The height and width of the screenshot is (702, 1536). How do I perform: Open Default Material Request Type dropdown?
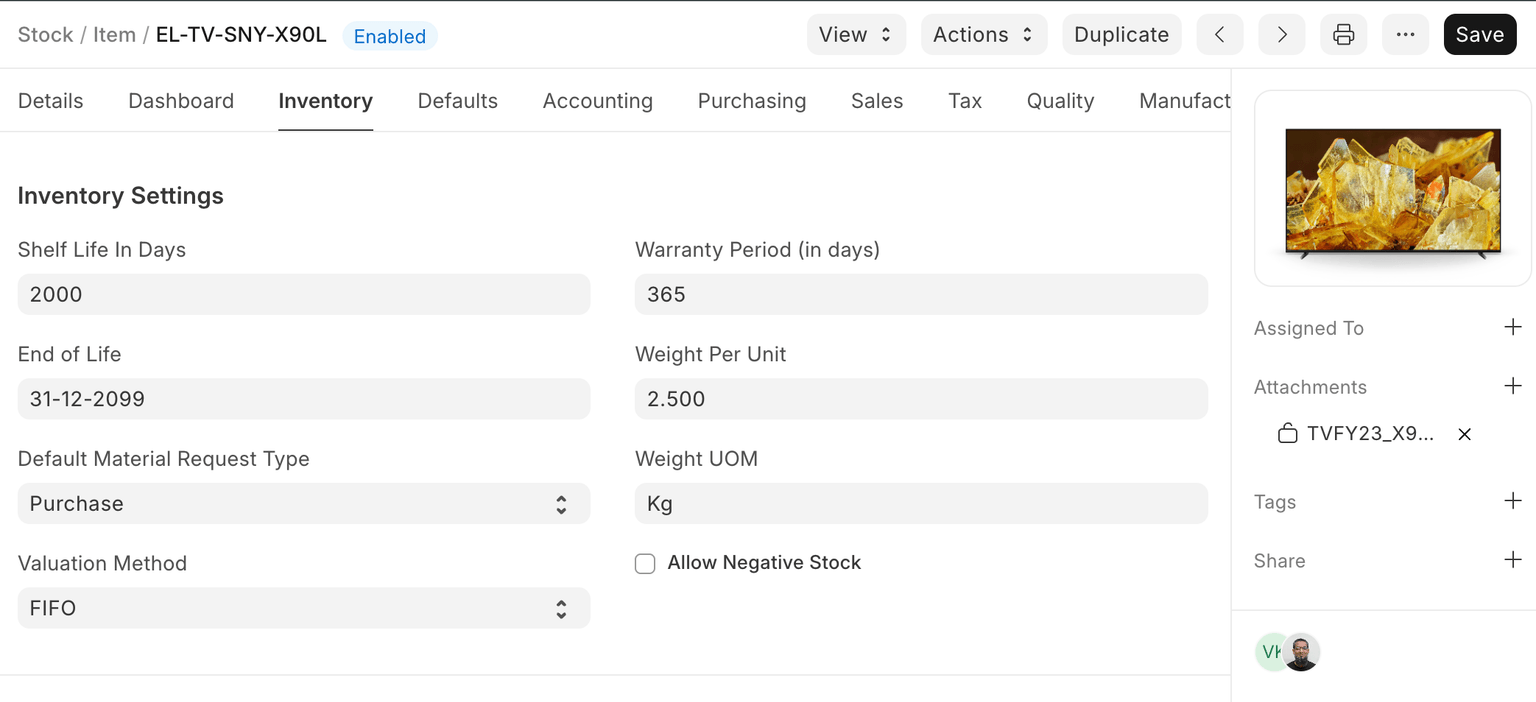tap(303, 504)
